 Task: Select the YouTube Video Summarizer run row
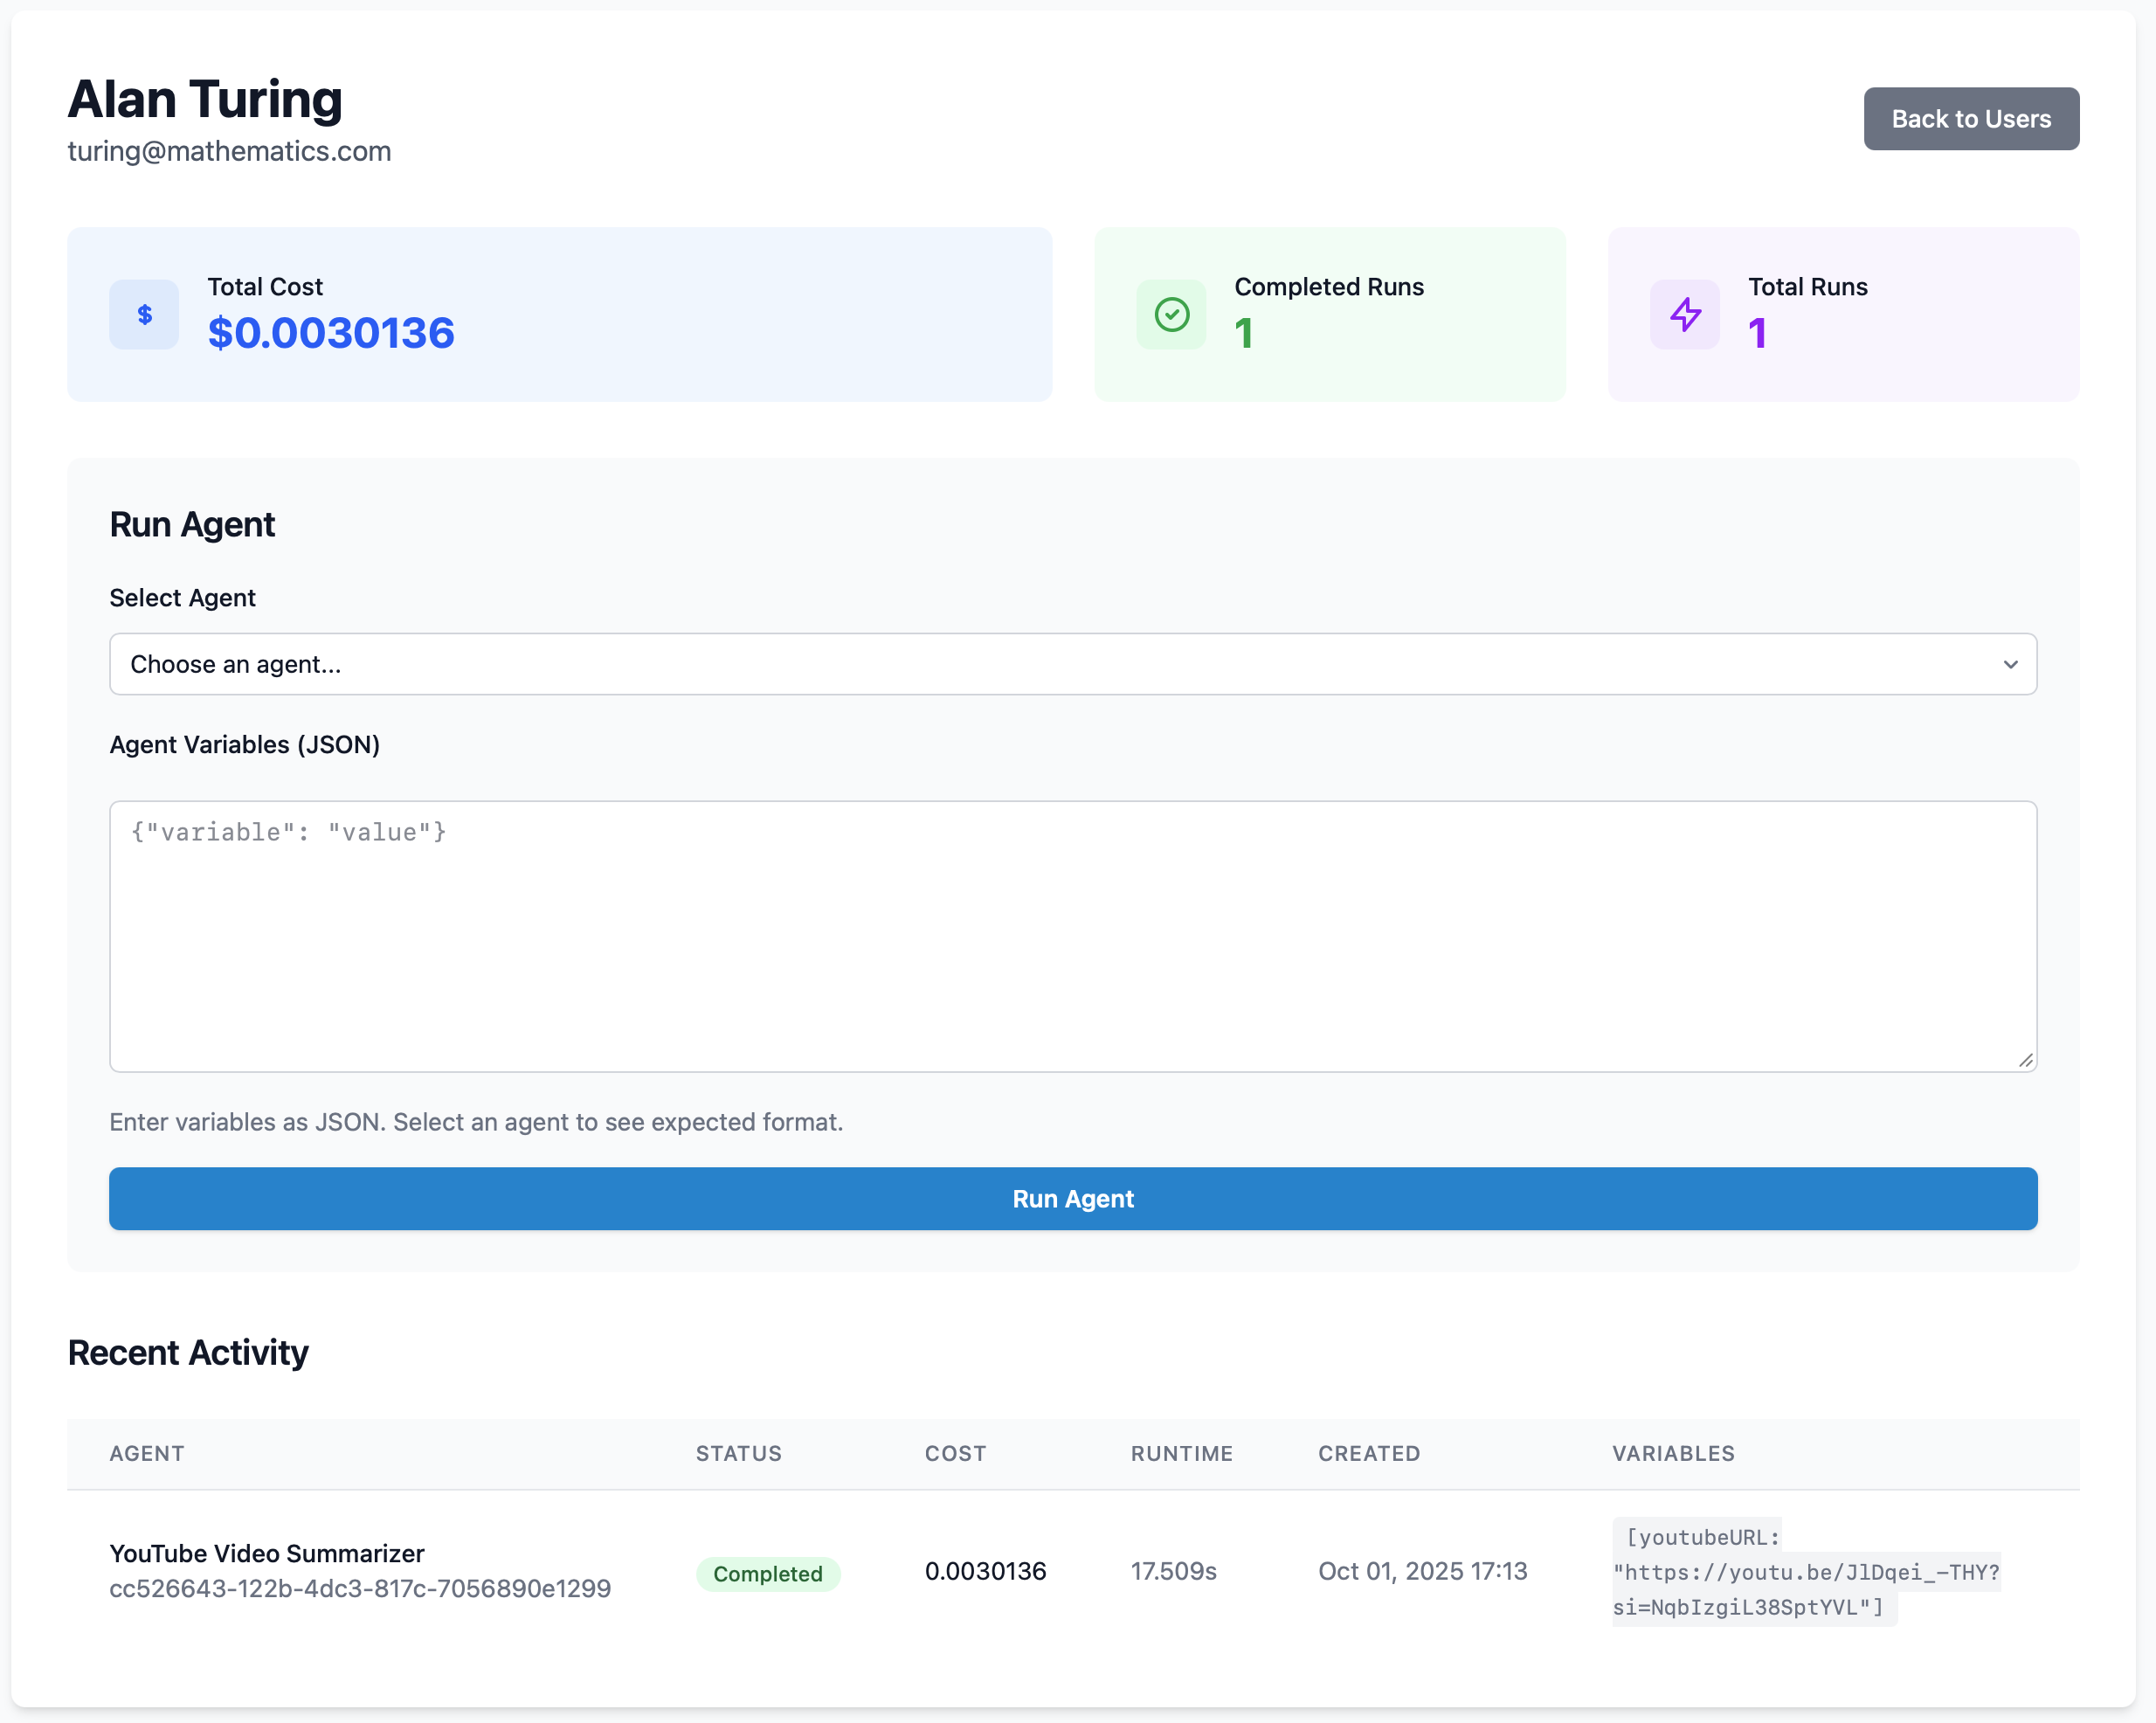(266, 1553)
